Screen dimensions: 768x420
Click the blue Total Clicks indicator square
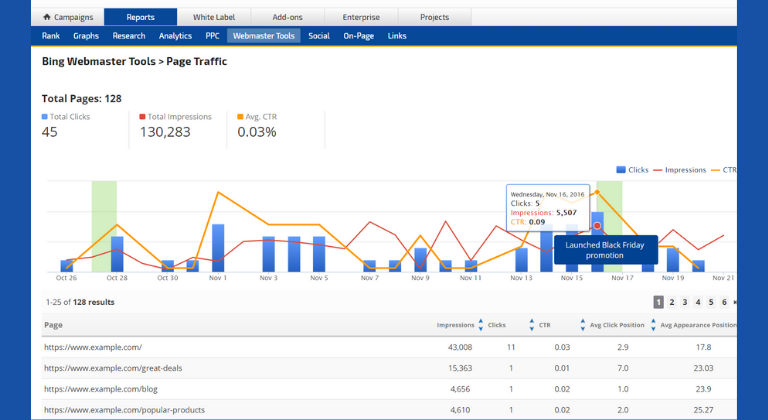pyautogui.click(x=45, y=117)
